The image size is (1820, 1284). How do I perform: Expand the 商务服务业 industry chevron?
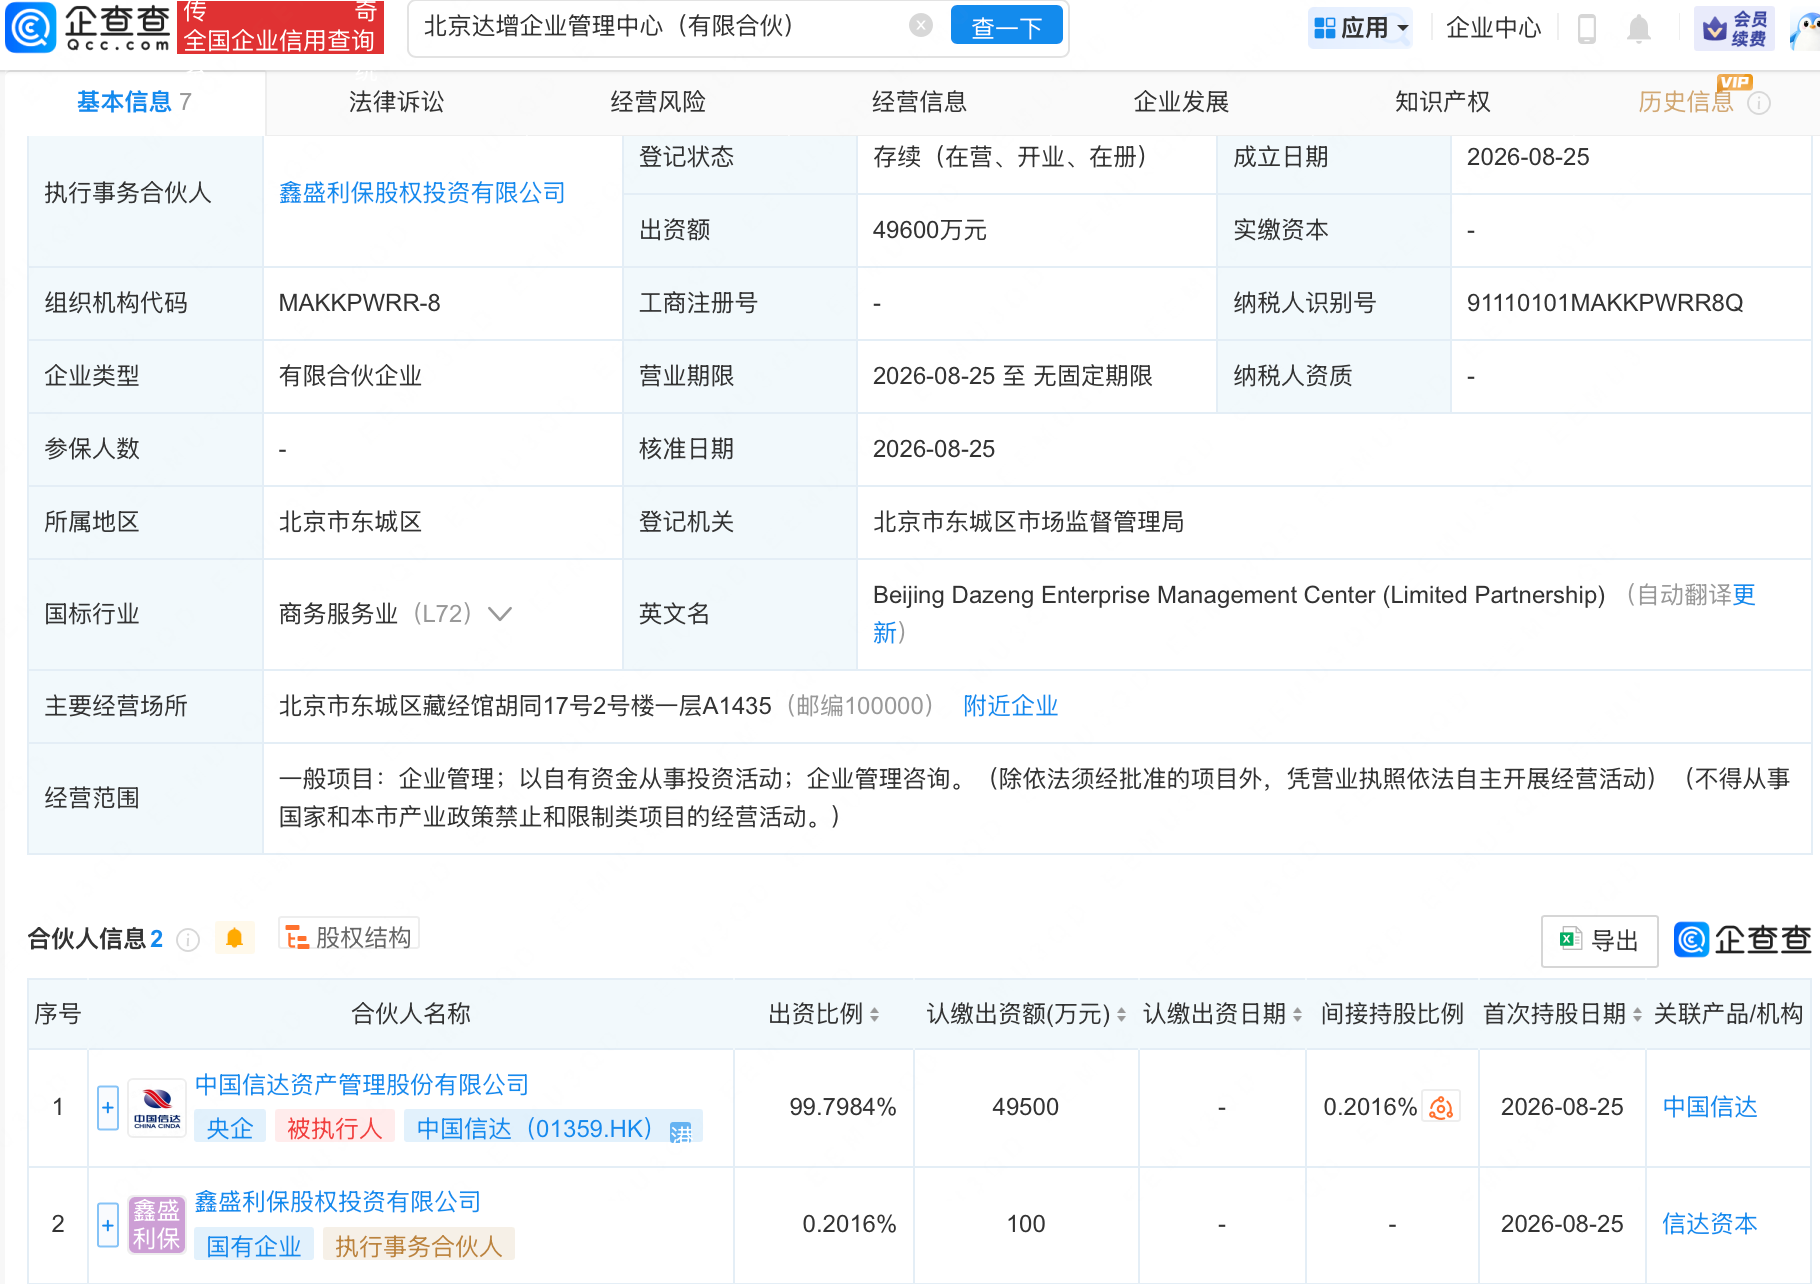tap(499, 613)
